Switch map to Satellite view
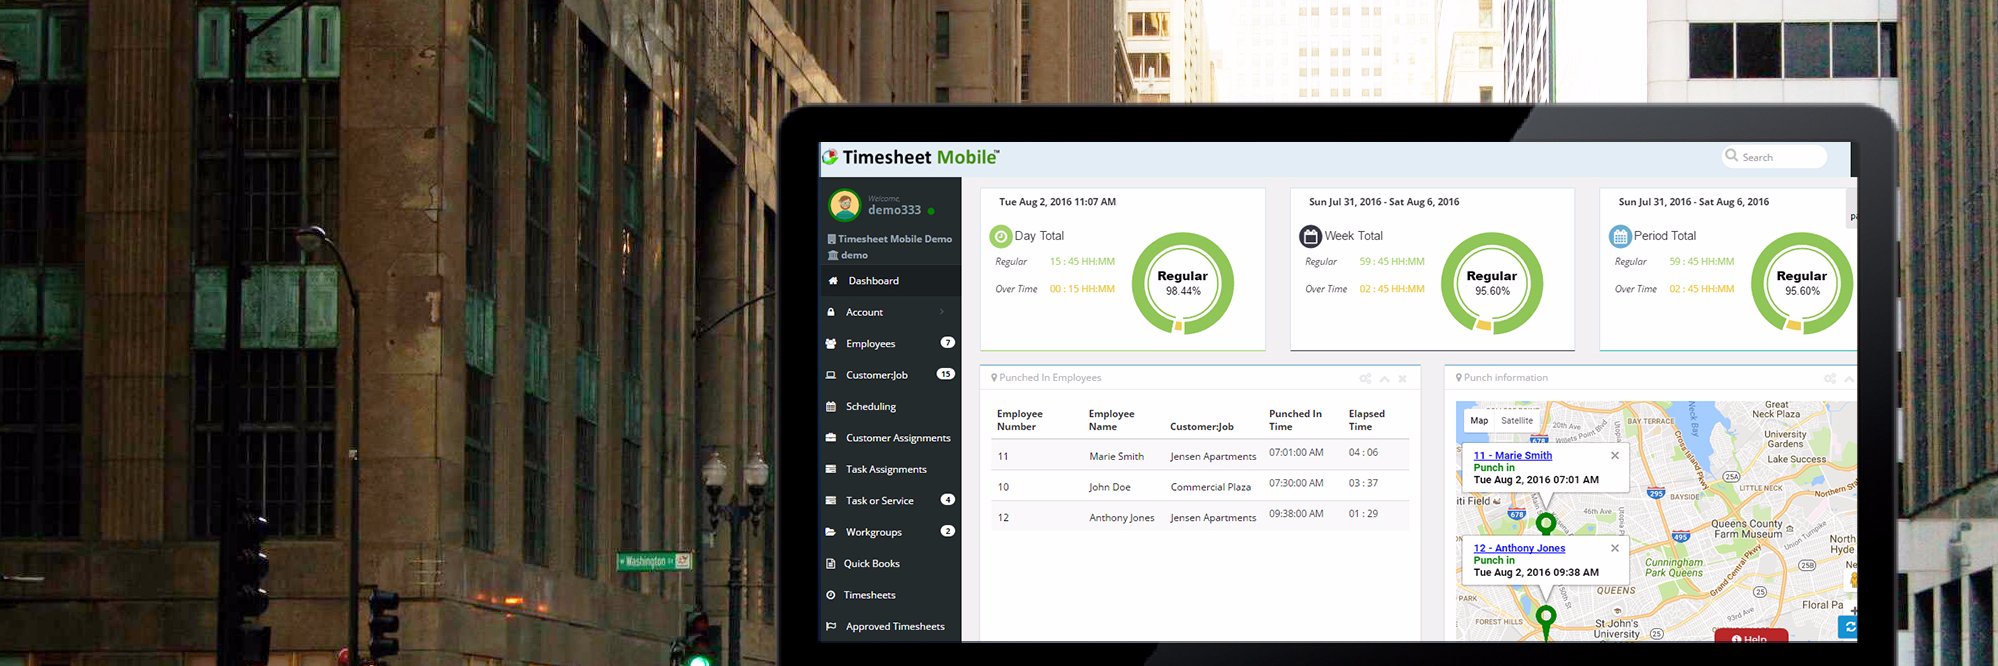Image resolution: width=1998 pixels, height=666 pixels. point(1517,421)
